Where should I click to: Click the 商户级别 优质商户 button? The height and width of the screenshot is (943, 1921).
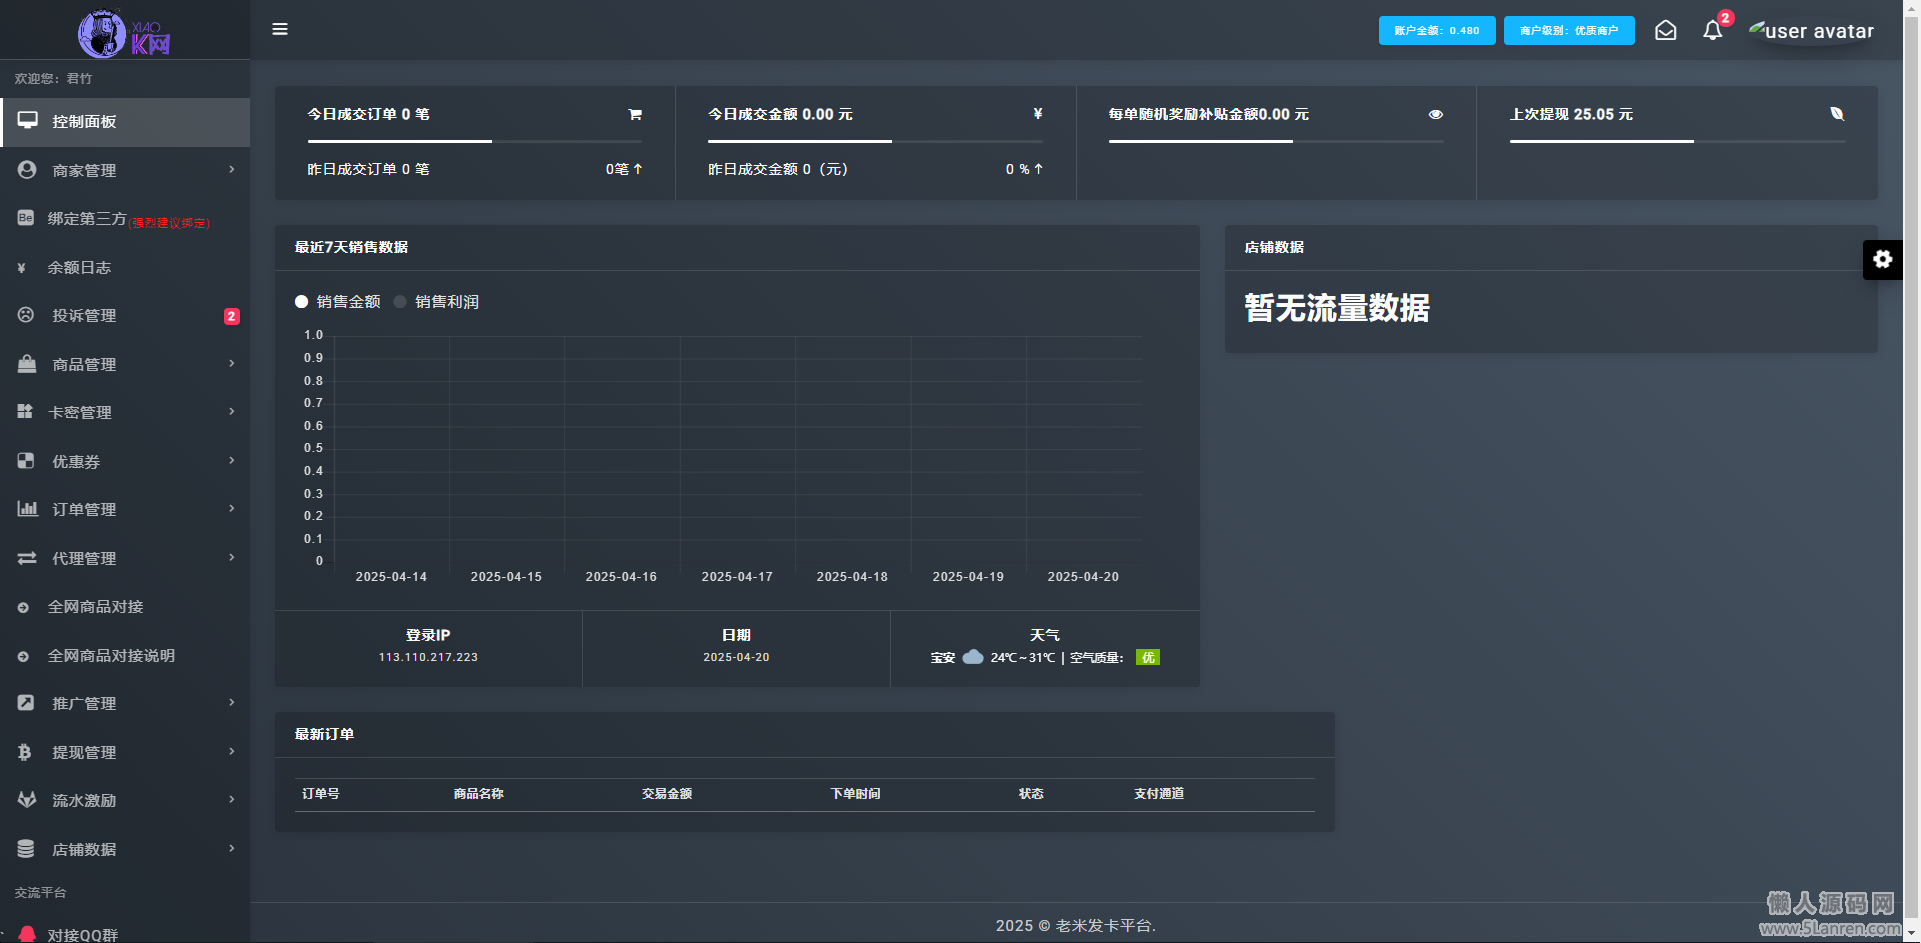1568,30
